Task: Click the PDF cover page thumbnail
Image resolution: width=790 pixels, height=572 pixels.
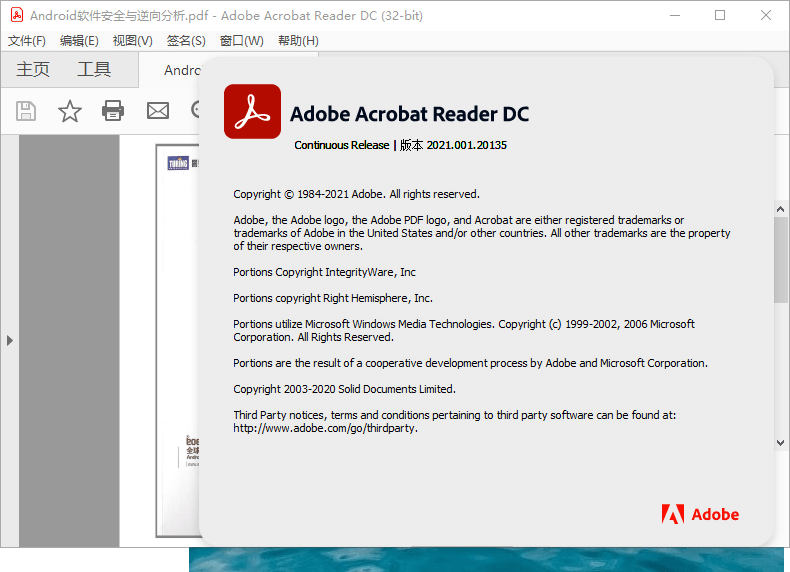Action: [178, 341]
